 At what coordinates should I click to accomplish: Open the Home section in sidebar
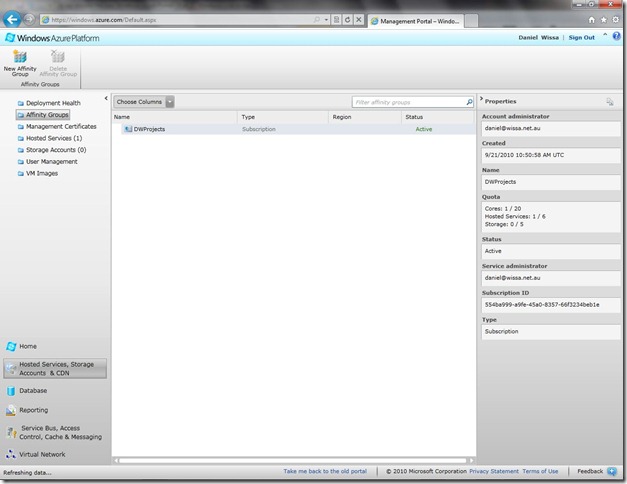[28, 346]
